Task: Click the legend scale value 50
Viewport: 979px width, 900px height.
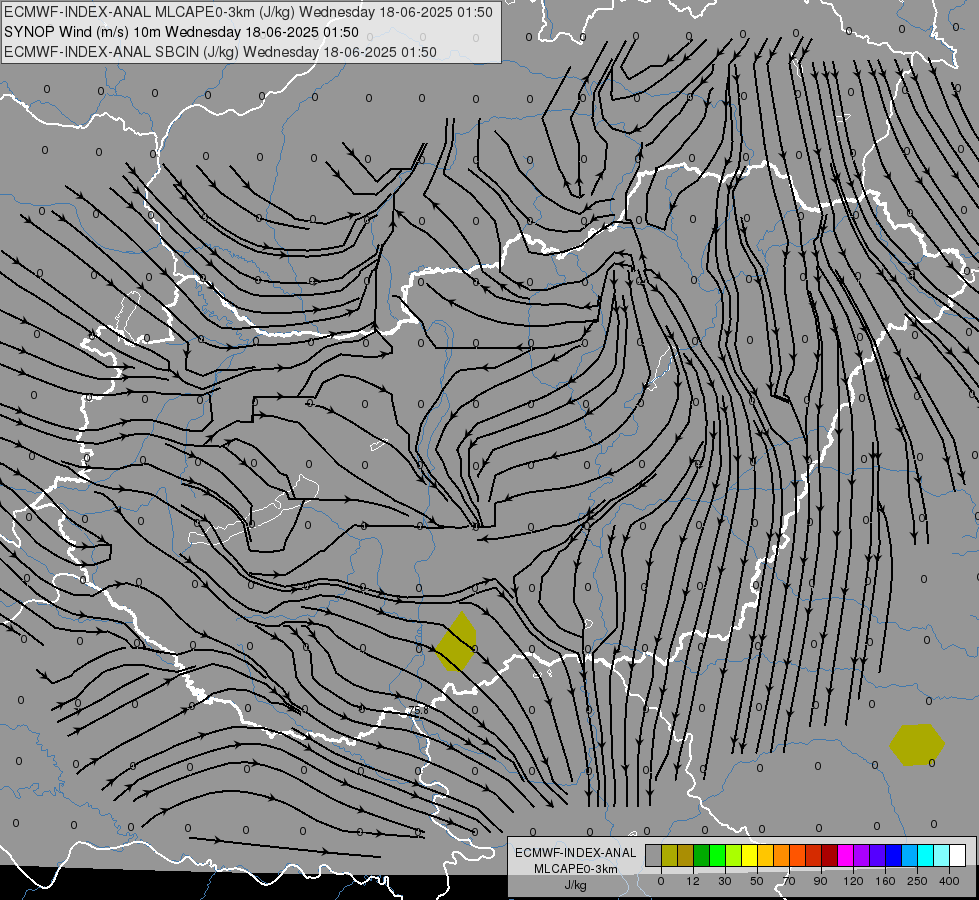Action: pos(757,881)
